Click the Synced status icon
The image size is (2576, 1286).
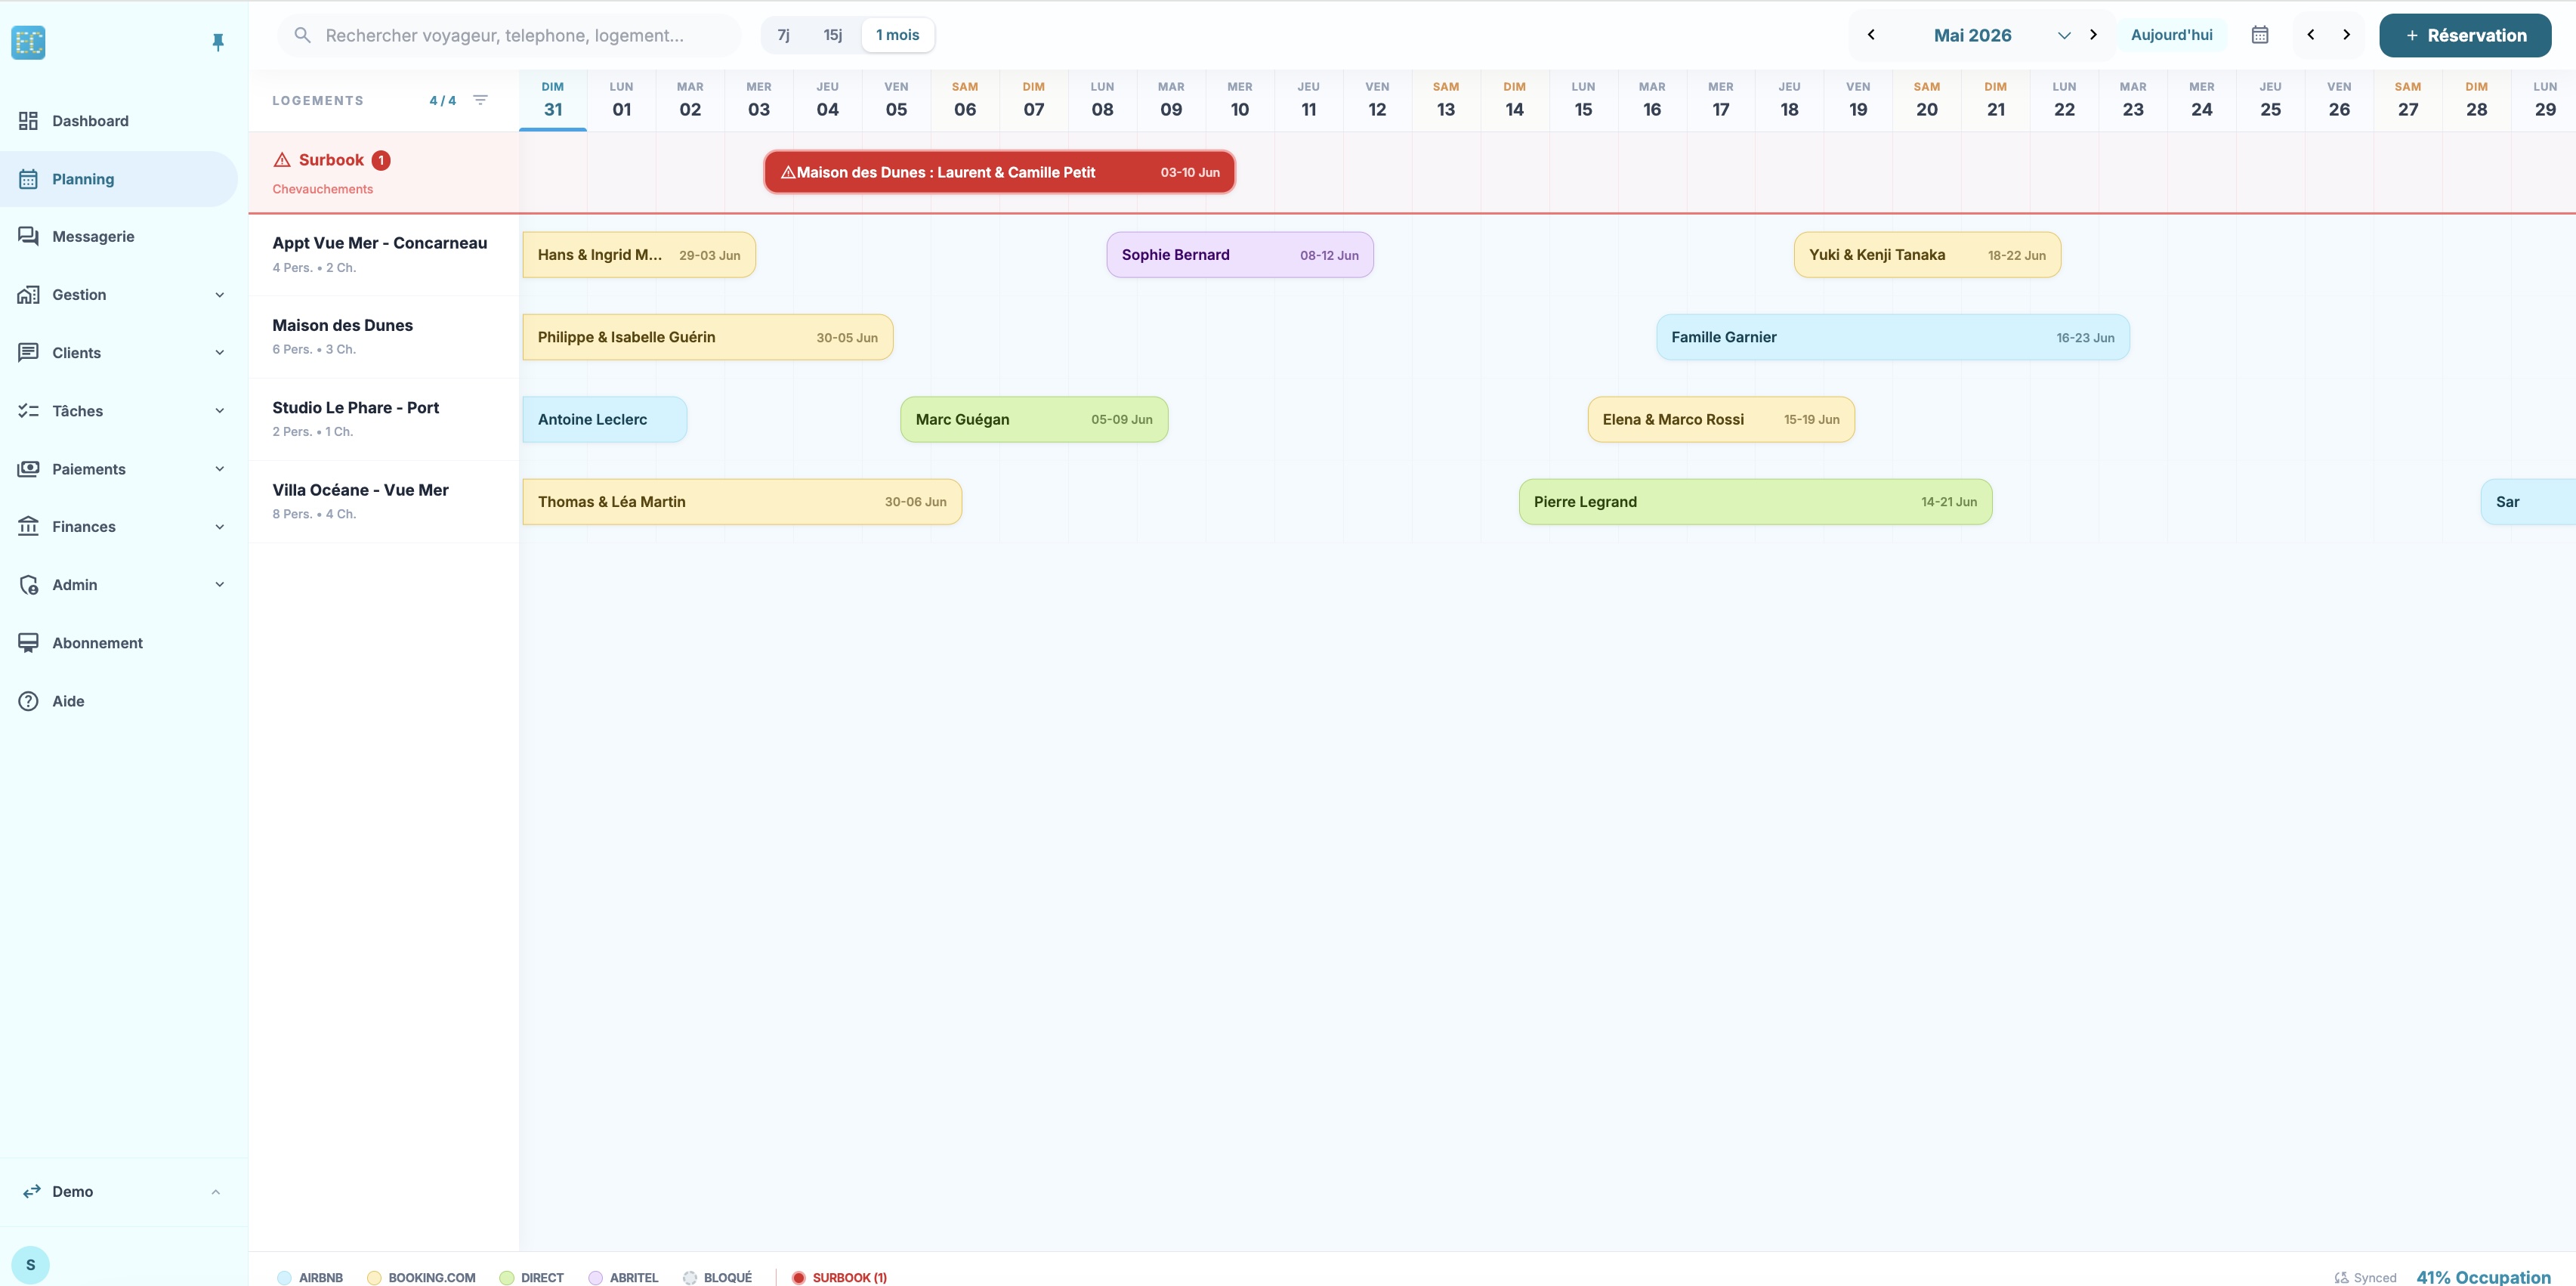(x=2341, y=1277)
